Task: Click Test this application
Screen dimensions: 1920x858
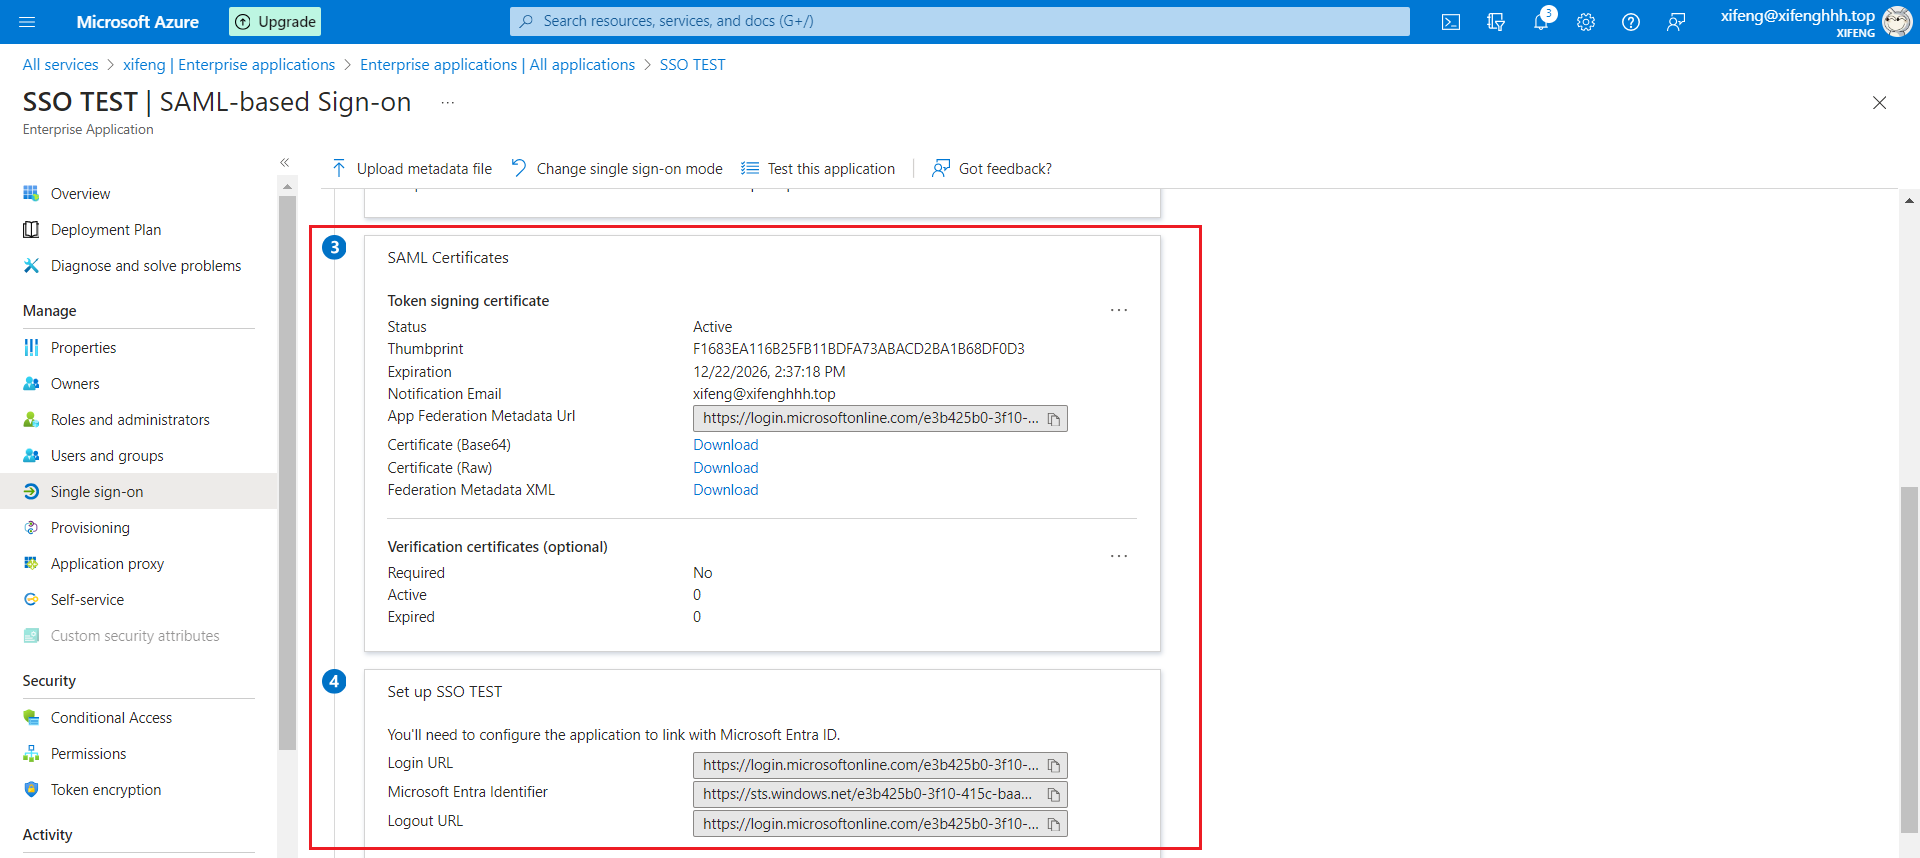Action: coord(818,168)
